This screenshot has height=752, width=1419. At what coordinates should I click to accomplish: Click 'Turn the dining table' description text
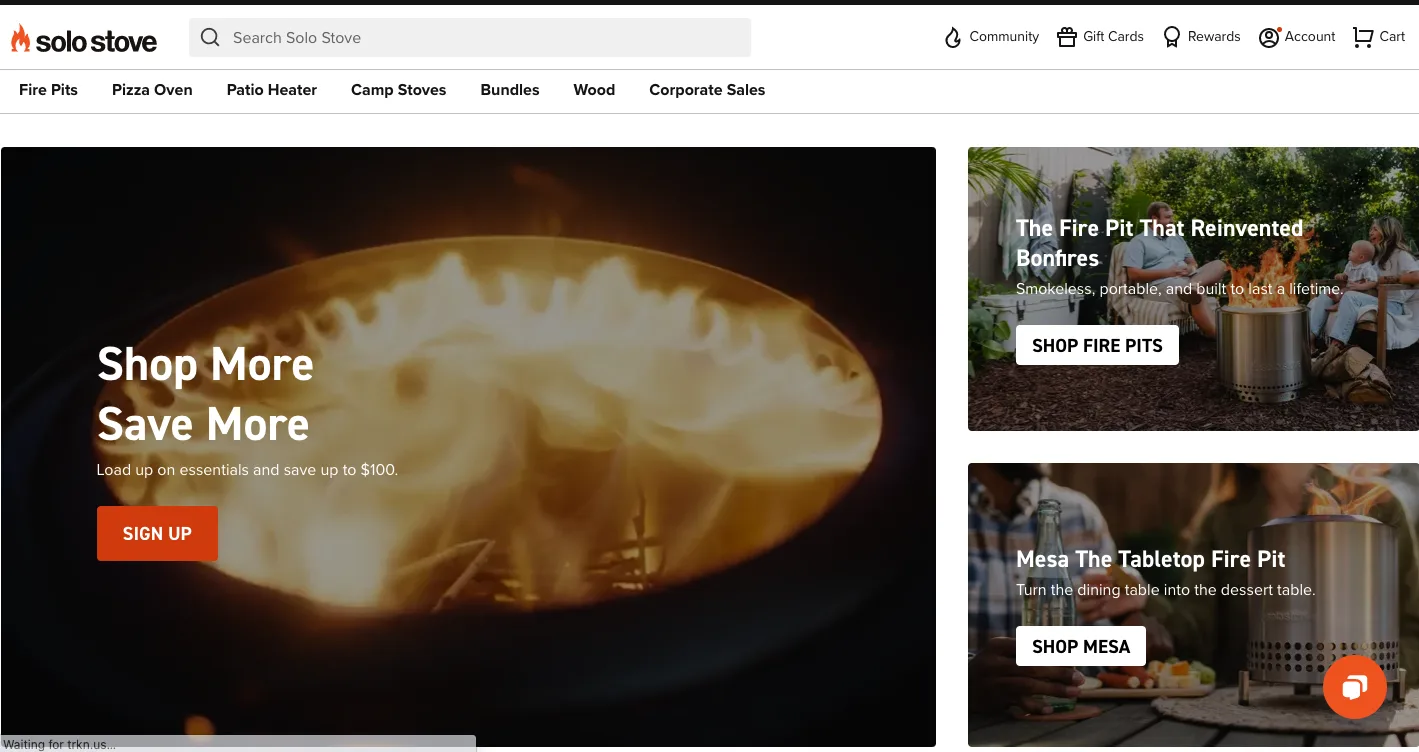(x=1165, y=590)
